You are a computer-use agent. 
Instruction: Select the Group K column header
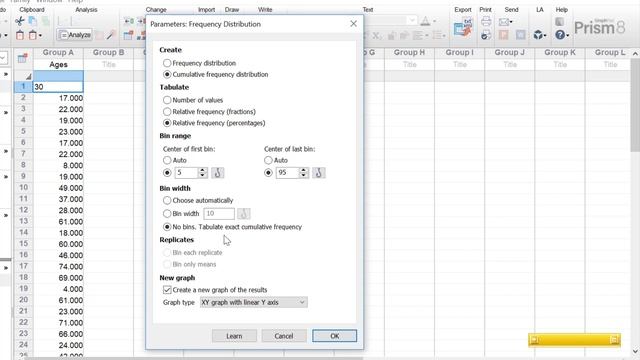coord(560,53)
